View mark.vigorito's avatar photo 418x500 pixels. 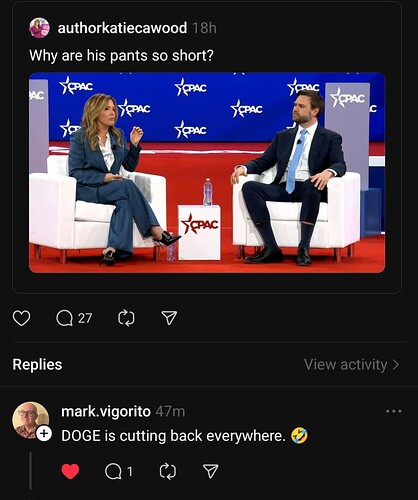click(x=31, y=420)
